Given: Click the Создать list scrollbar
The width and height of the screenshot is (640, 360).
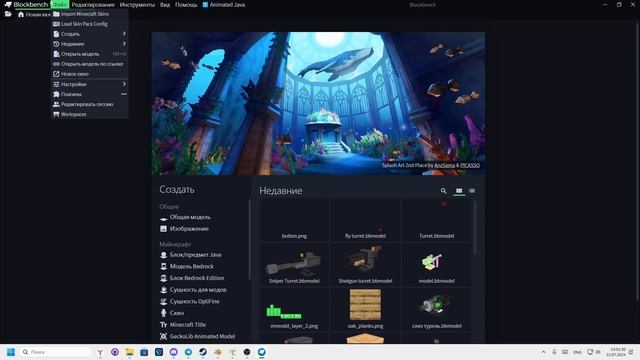Looking at the screenshot, I should [x=249, y=240].
